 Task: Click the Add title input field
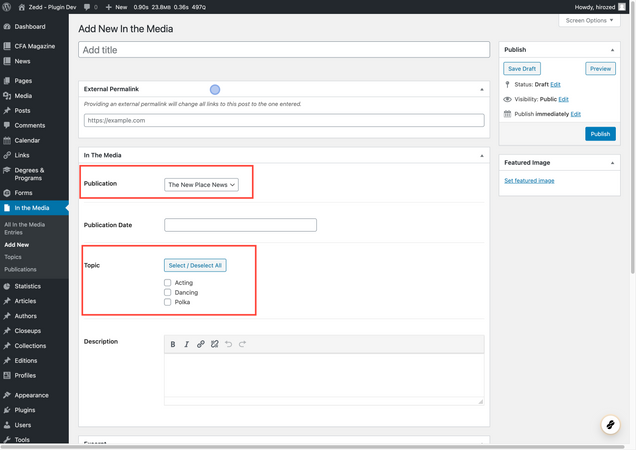(x=284, y=50)
